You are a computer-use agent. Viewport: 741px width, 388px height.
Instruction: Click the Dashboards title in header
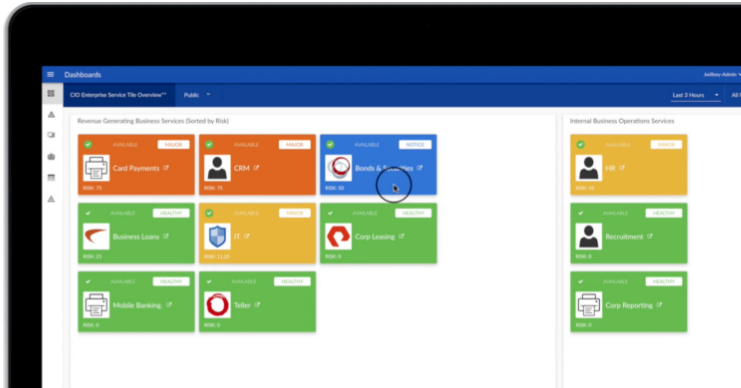pos(83,75)
